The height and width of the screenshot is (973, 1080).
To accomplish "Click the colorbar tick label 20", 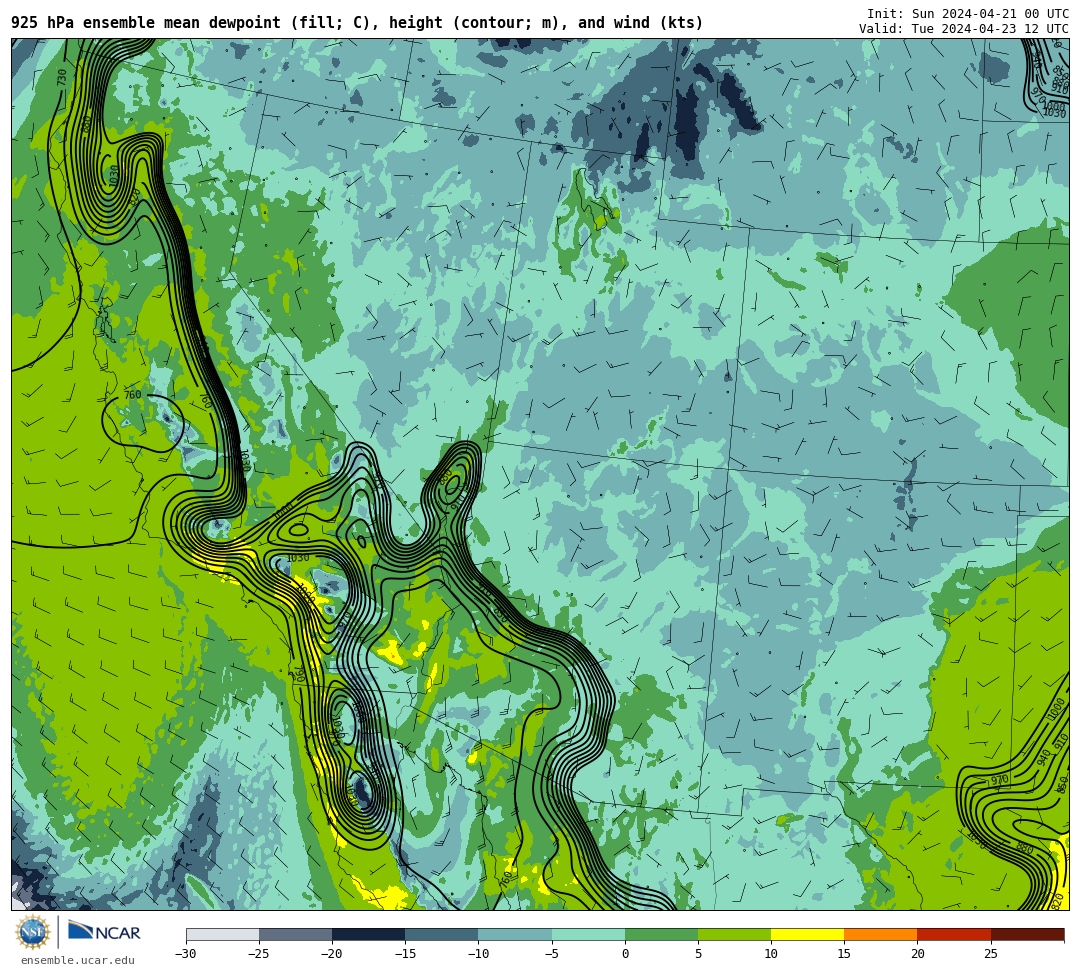I will pos(917,954).
